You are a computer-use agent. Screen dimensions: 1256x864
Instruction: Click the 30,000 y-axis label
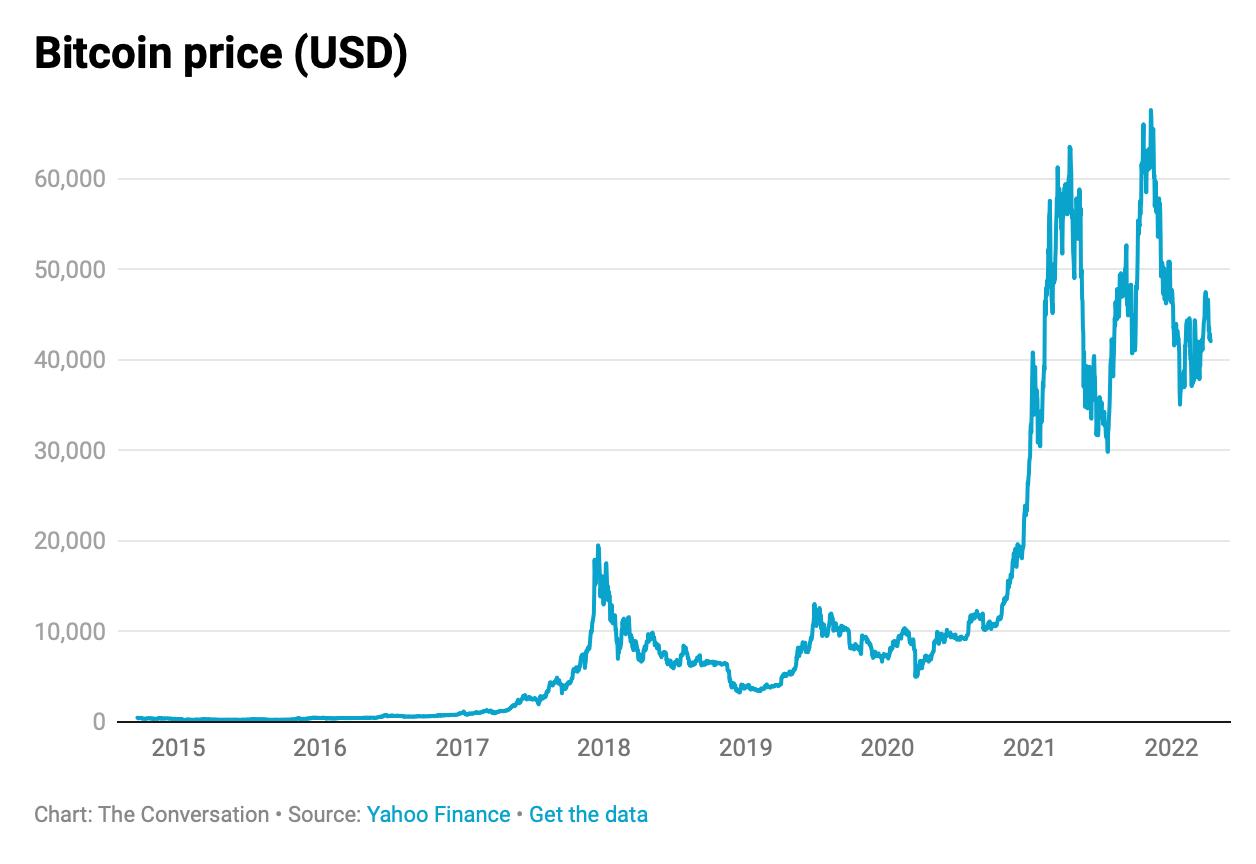[69, 450]
